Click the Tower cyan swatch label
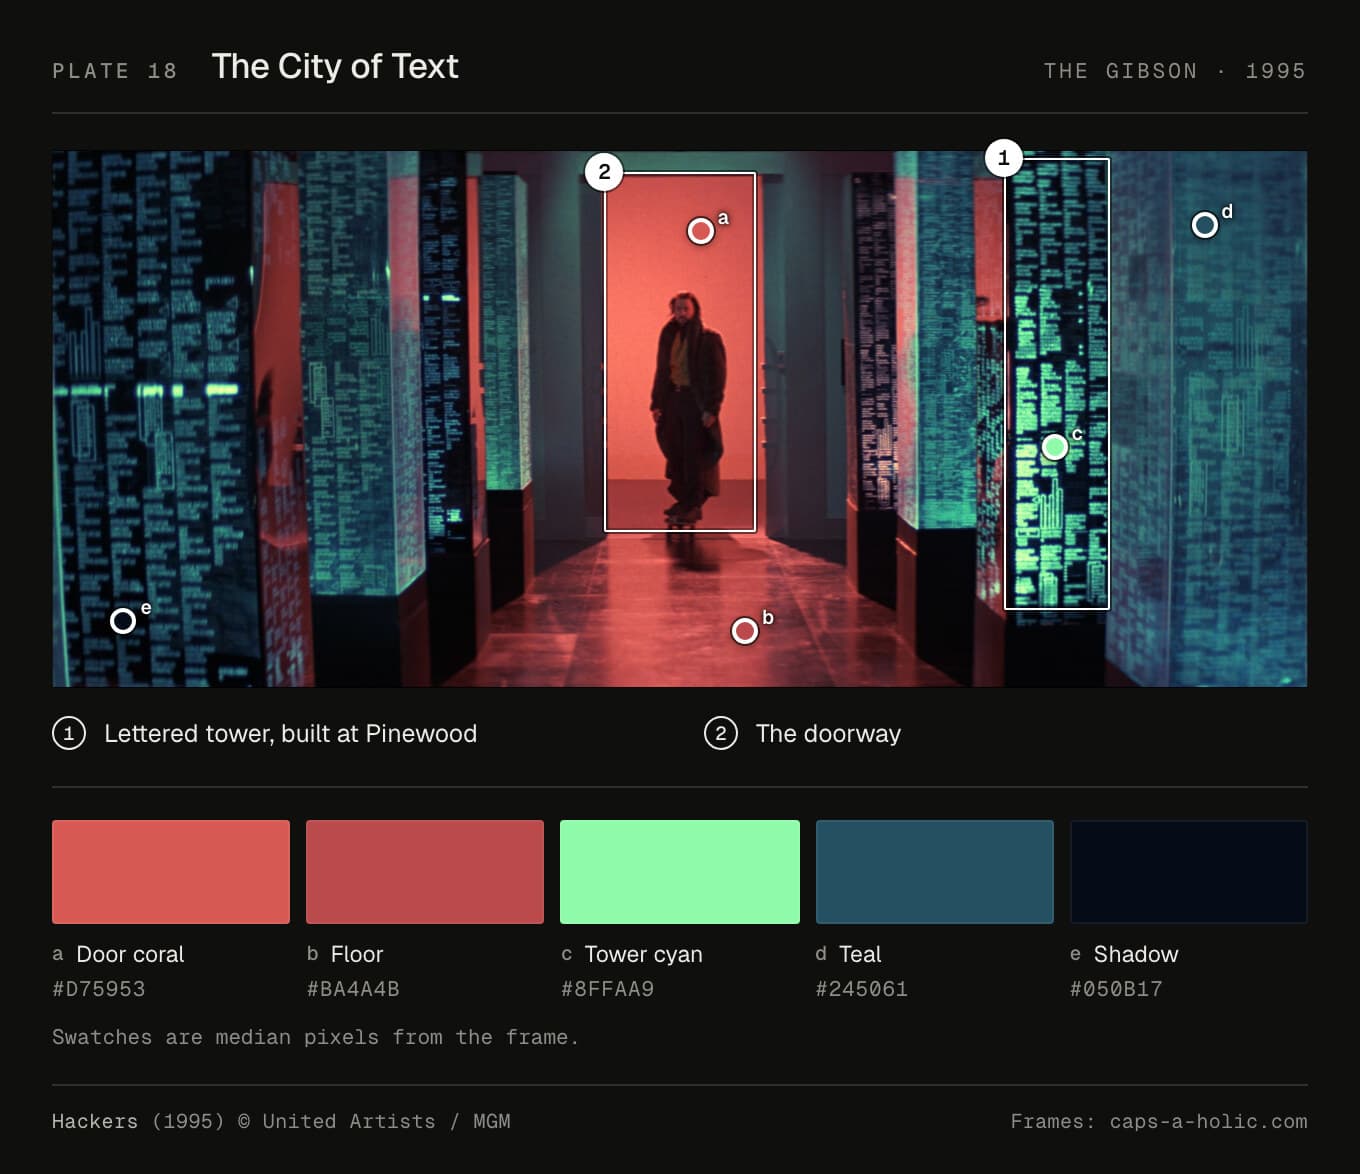 pyautogui.click(x=643, y=954)
